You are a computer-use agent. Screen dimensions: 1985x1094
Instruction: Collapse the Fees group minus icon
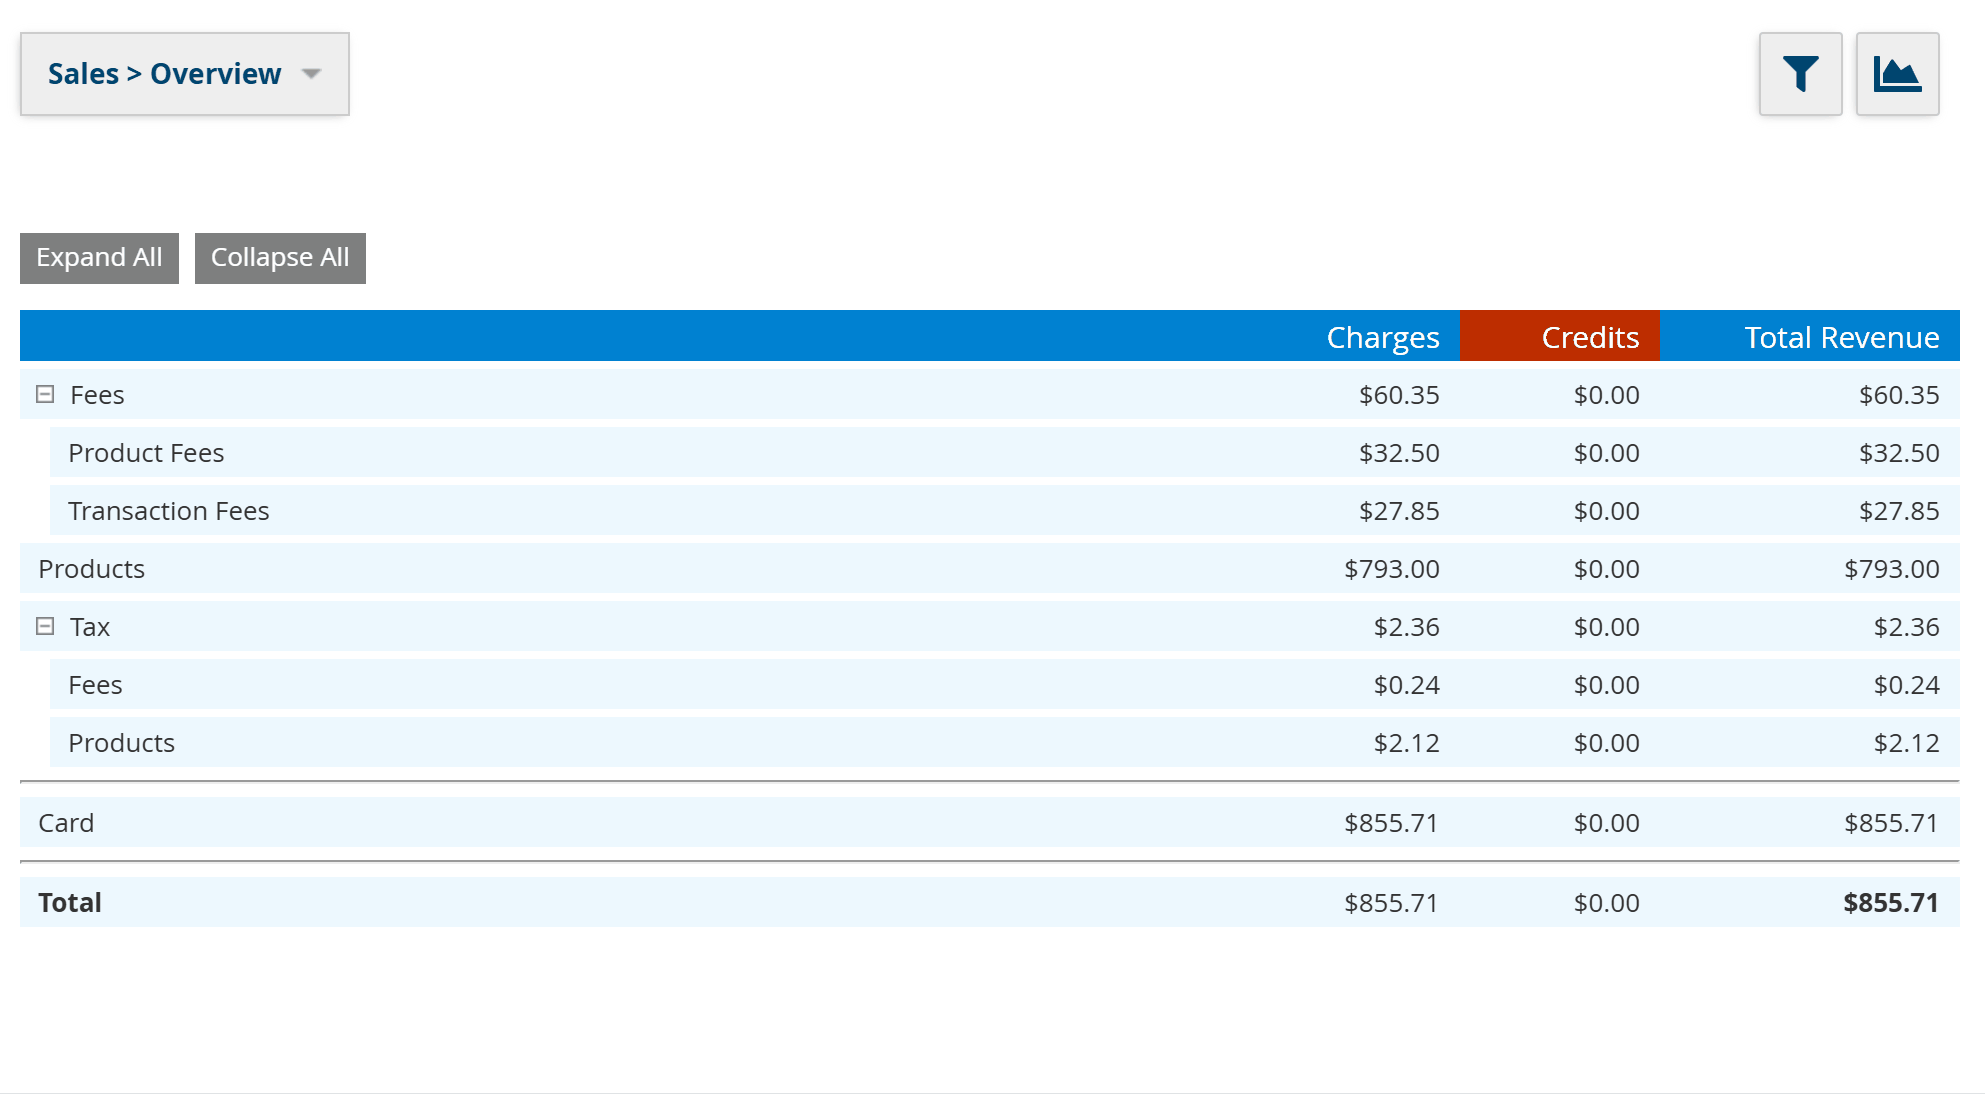pos(45,394)
